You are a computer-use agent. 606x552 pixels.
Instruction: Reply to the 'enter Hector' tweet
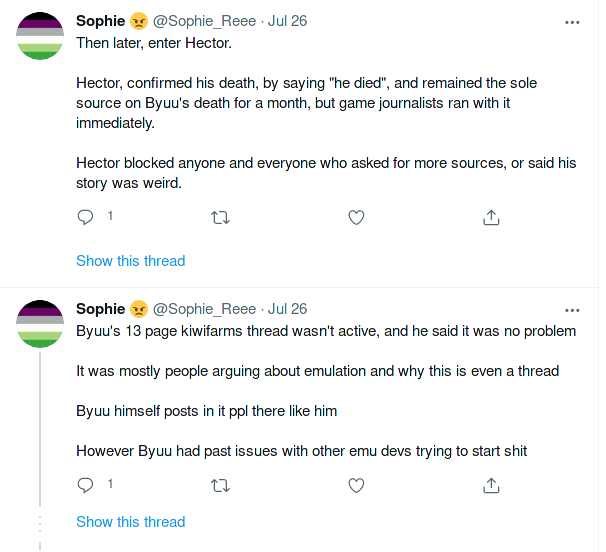[x=85, y=217]
